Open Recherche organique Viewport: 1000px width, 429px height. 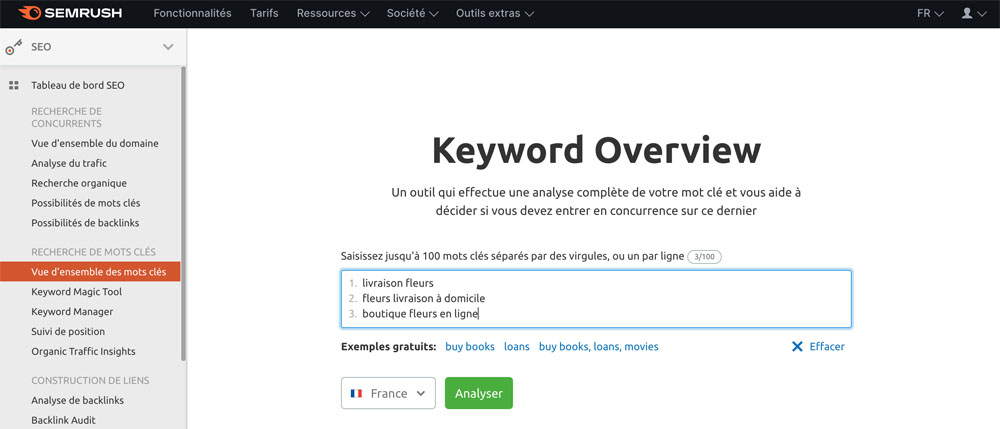pos(79,183)
